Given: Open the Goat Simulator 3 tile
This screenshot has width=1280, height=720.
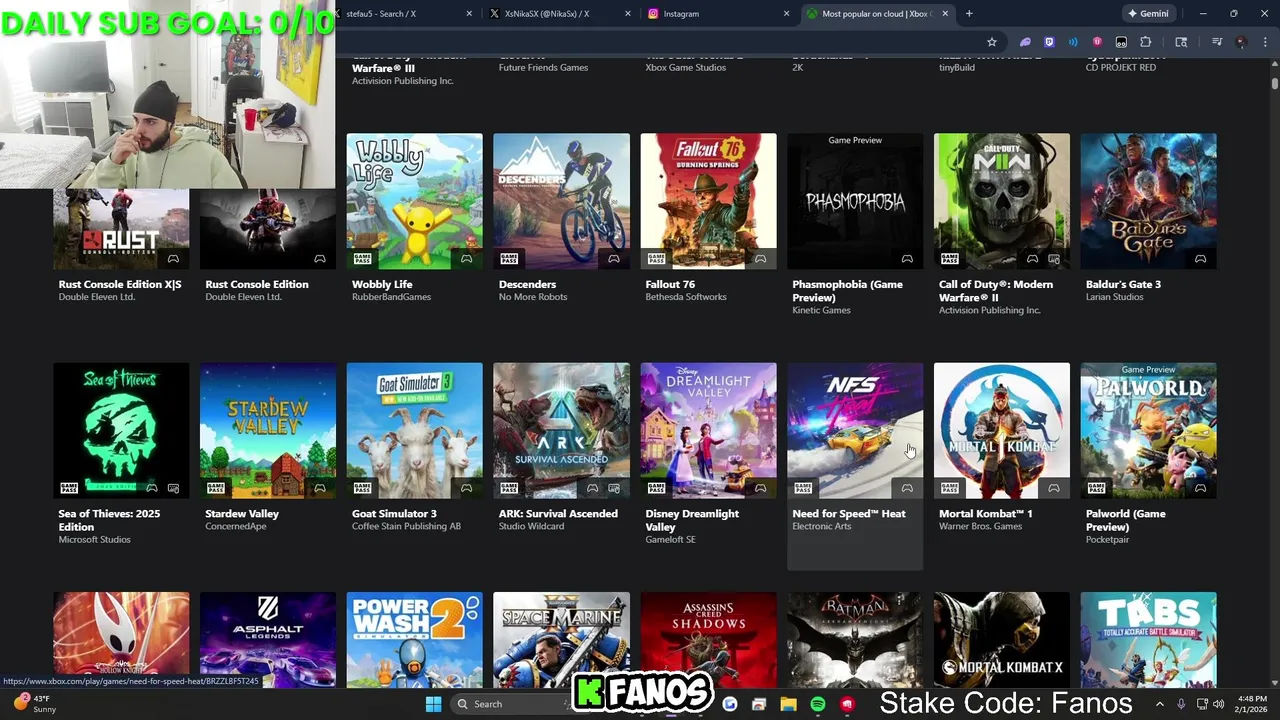Looking at the screenshot, I should (414, 430).
